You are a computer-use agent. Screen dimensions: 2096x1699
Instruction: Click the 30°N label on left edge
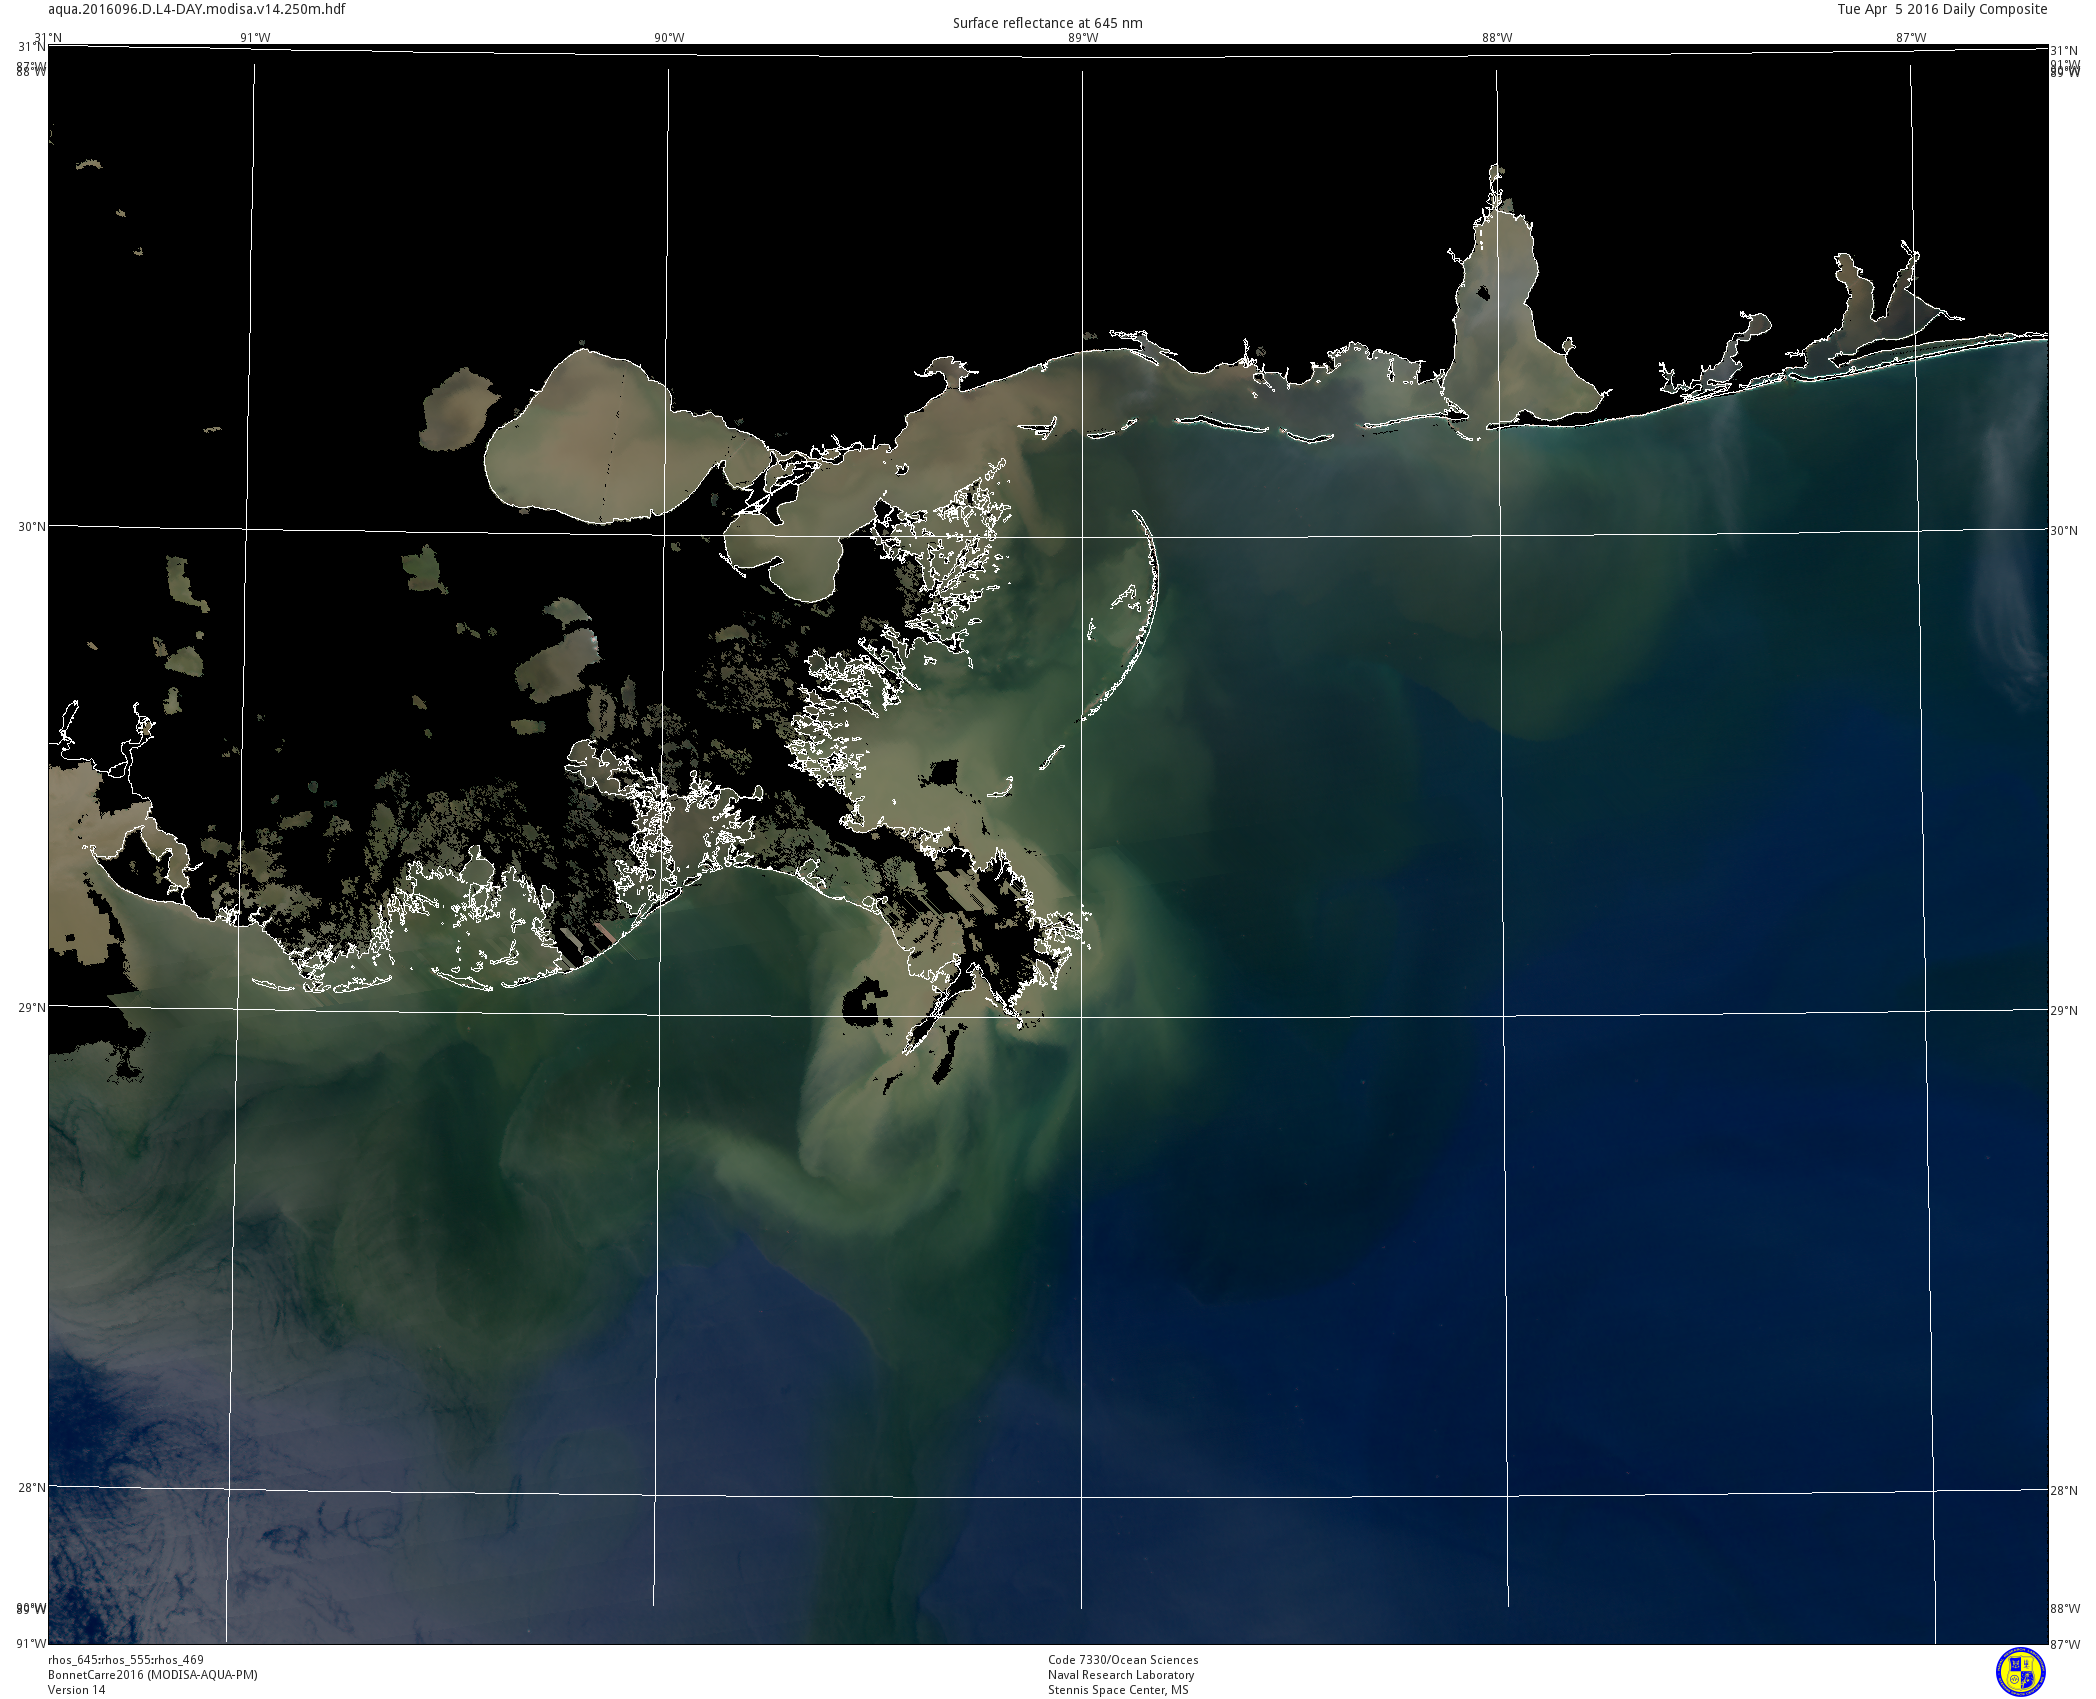pyautogui.click(x=31, y=527)
